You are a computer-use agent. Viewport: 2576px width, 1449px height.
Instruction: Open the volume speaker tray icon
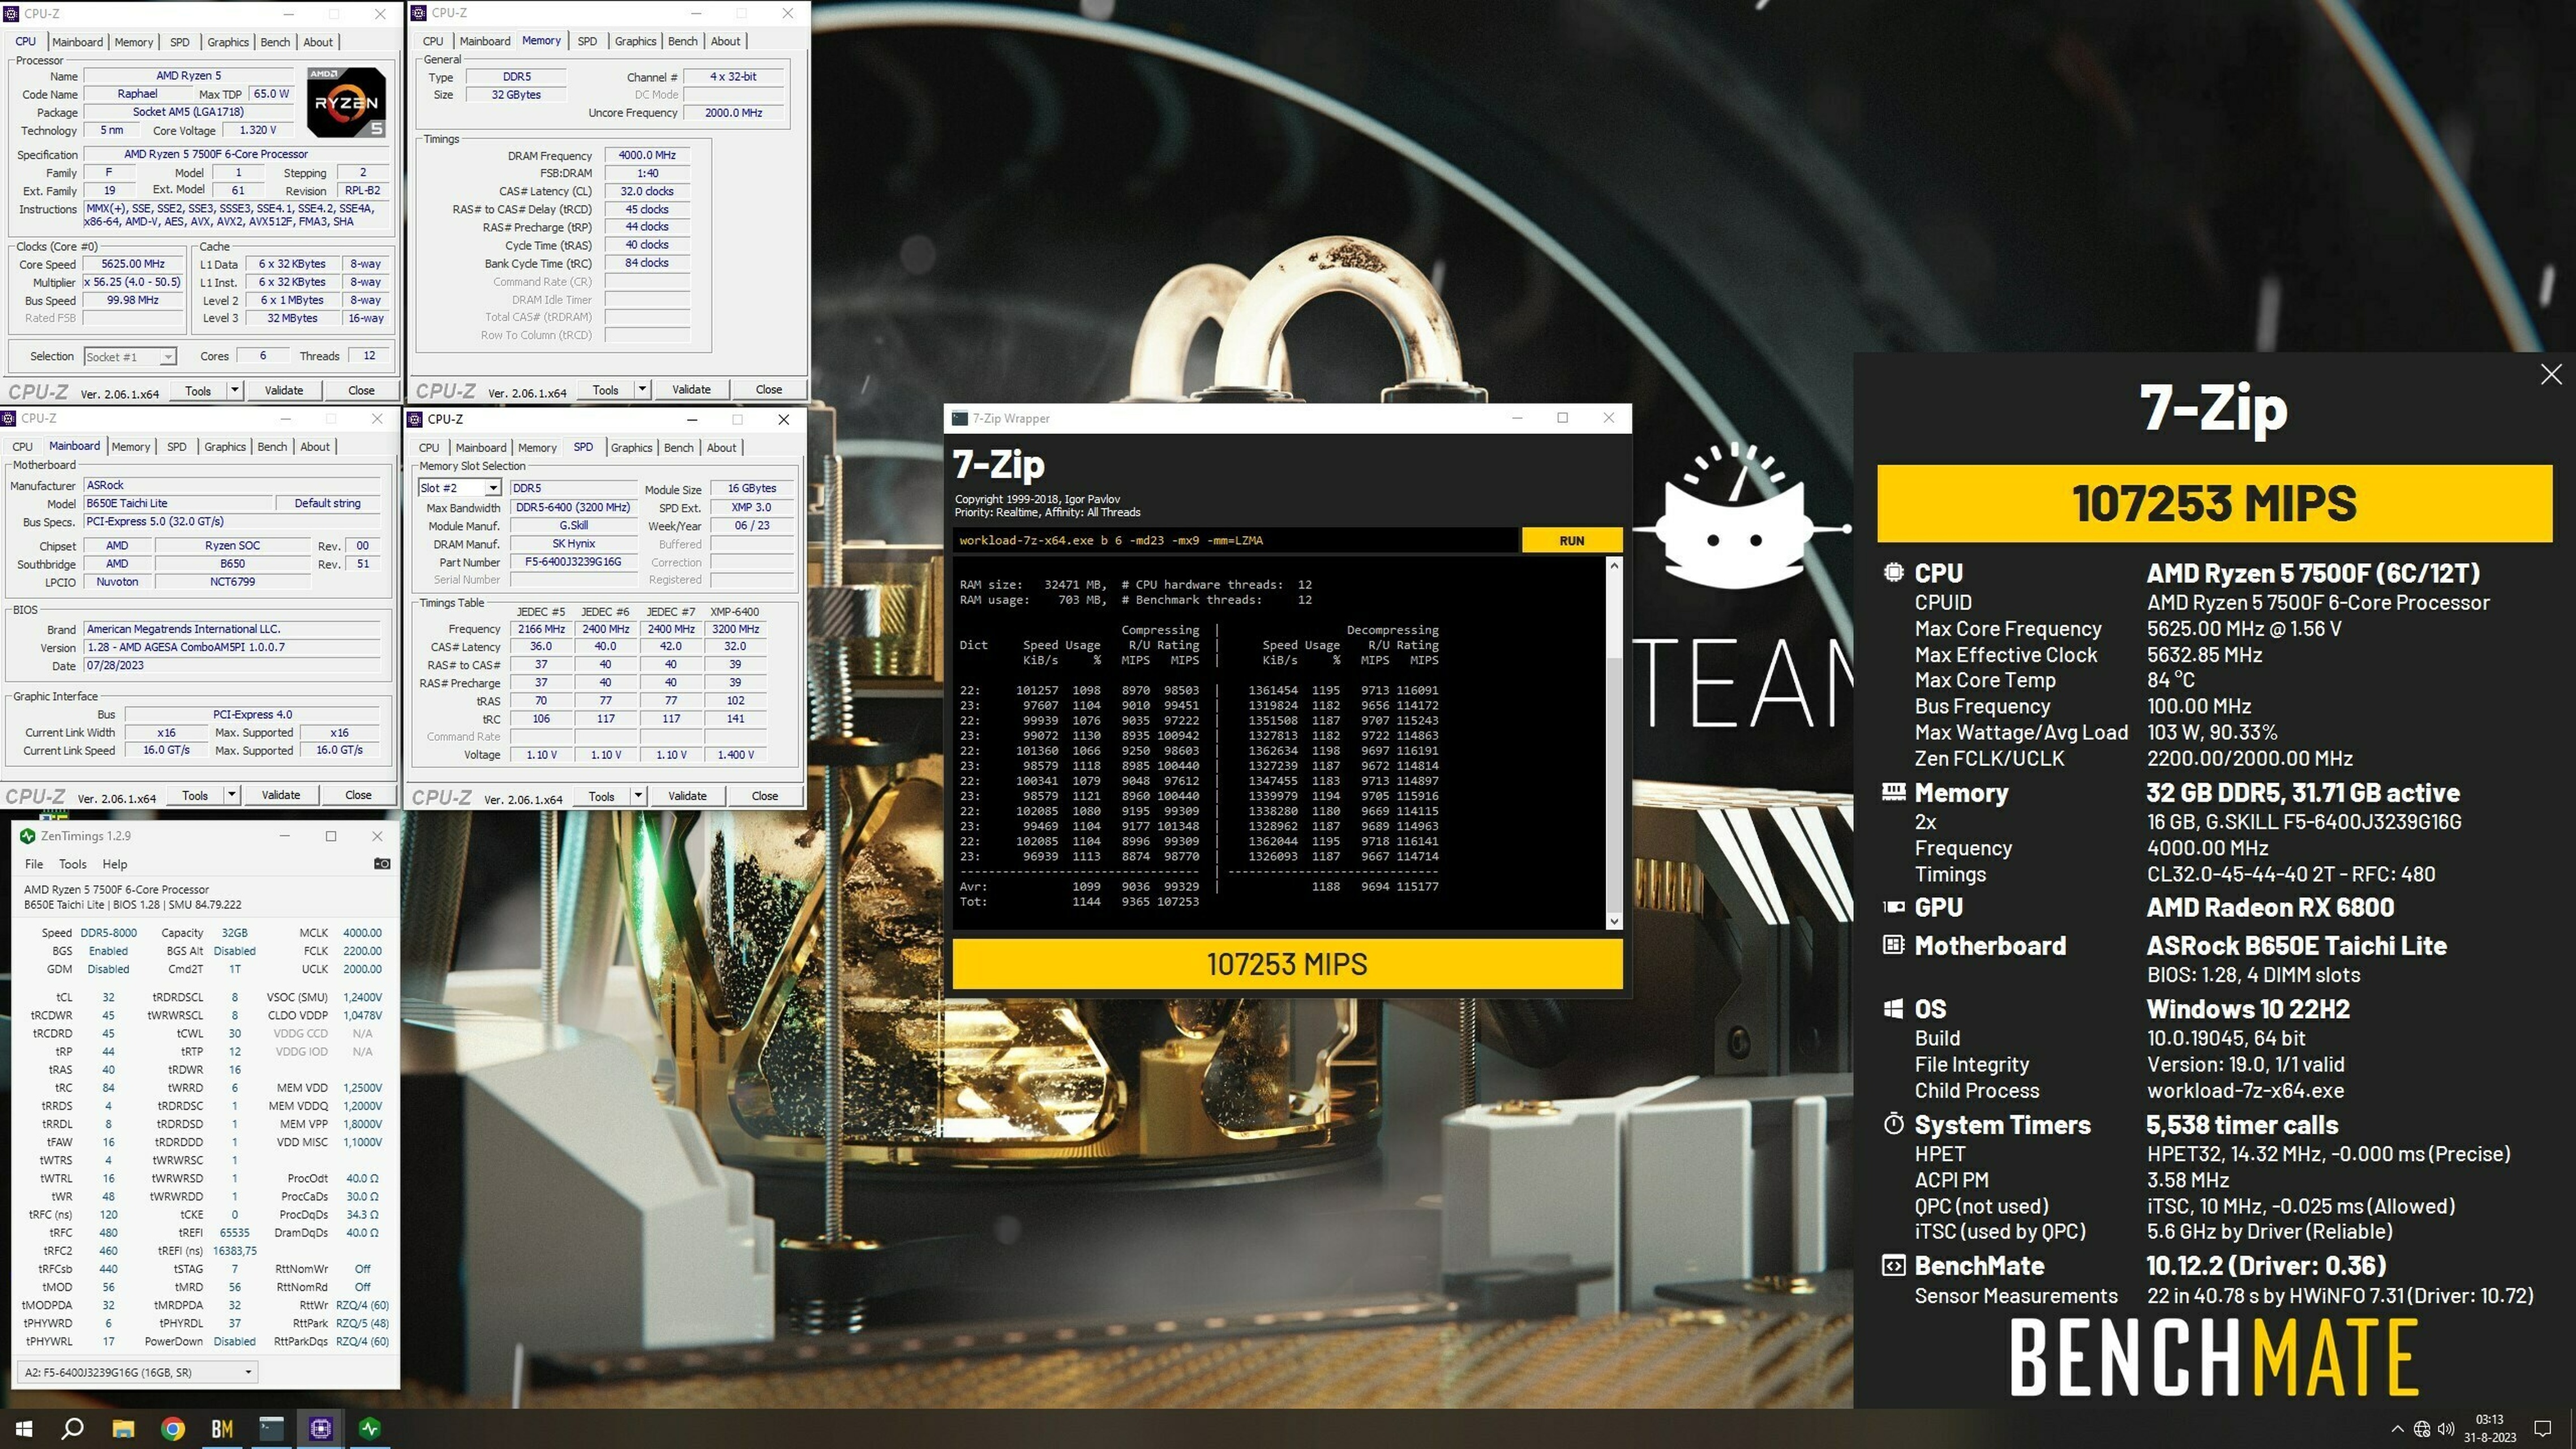2446,1428
